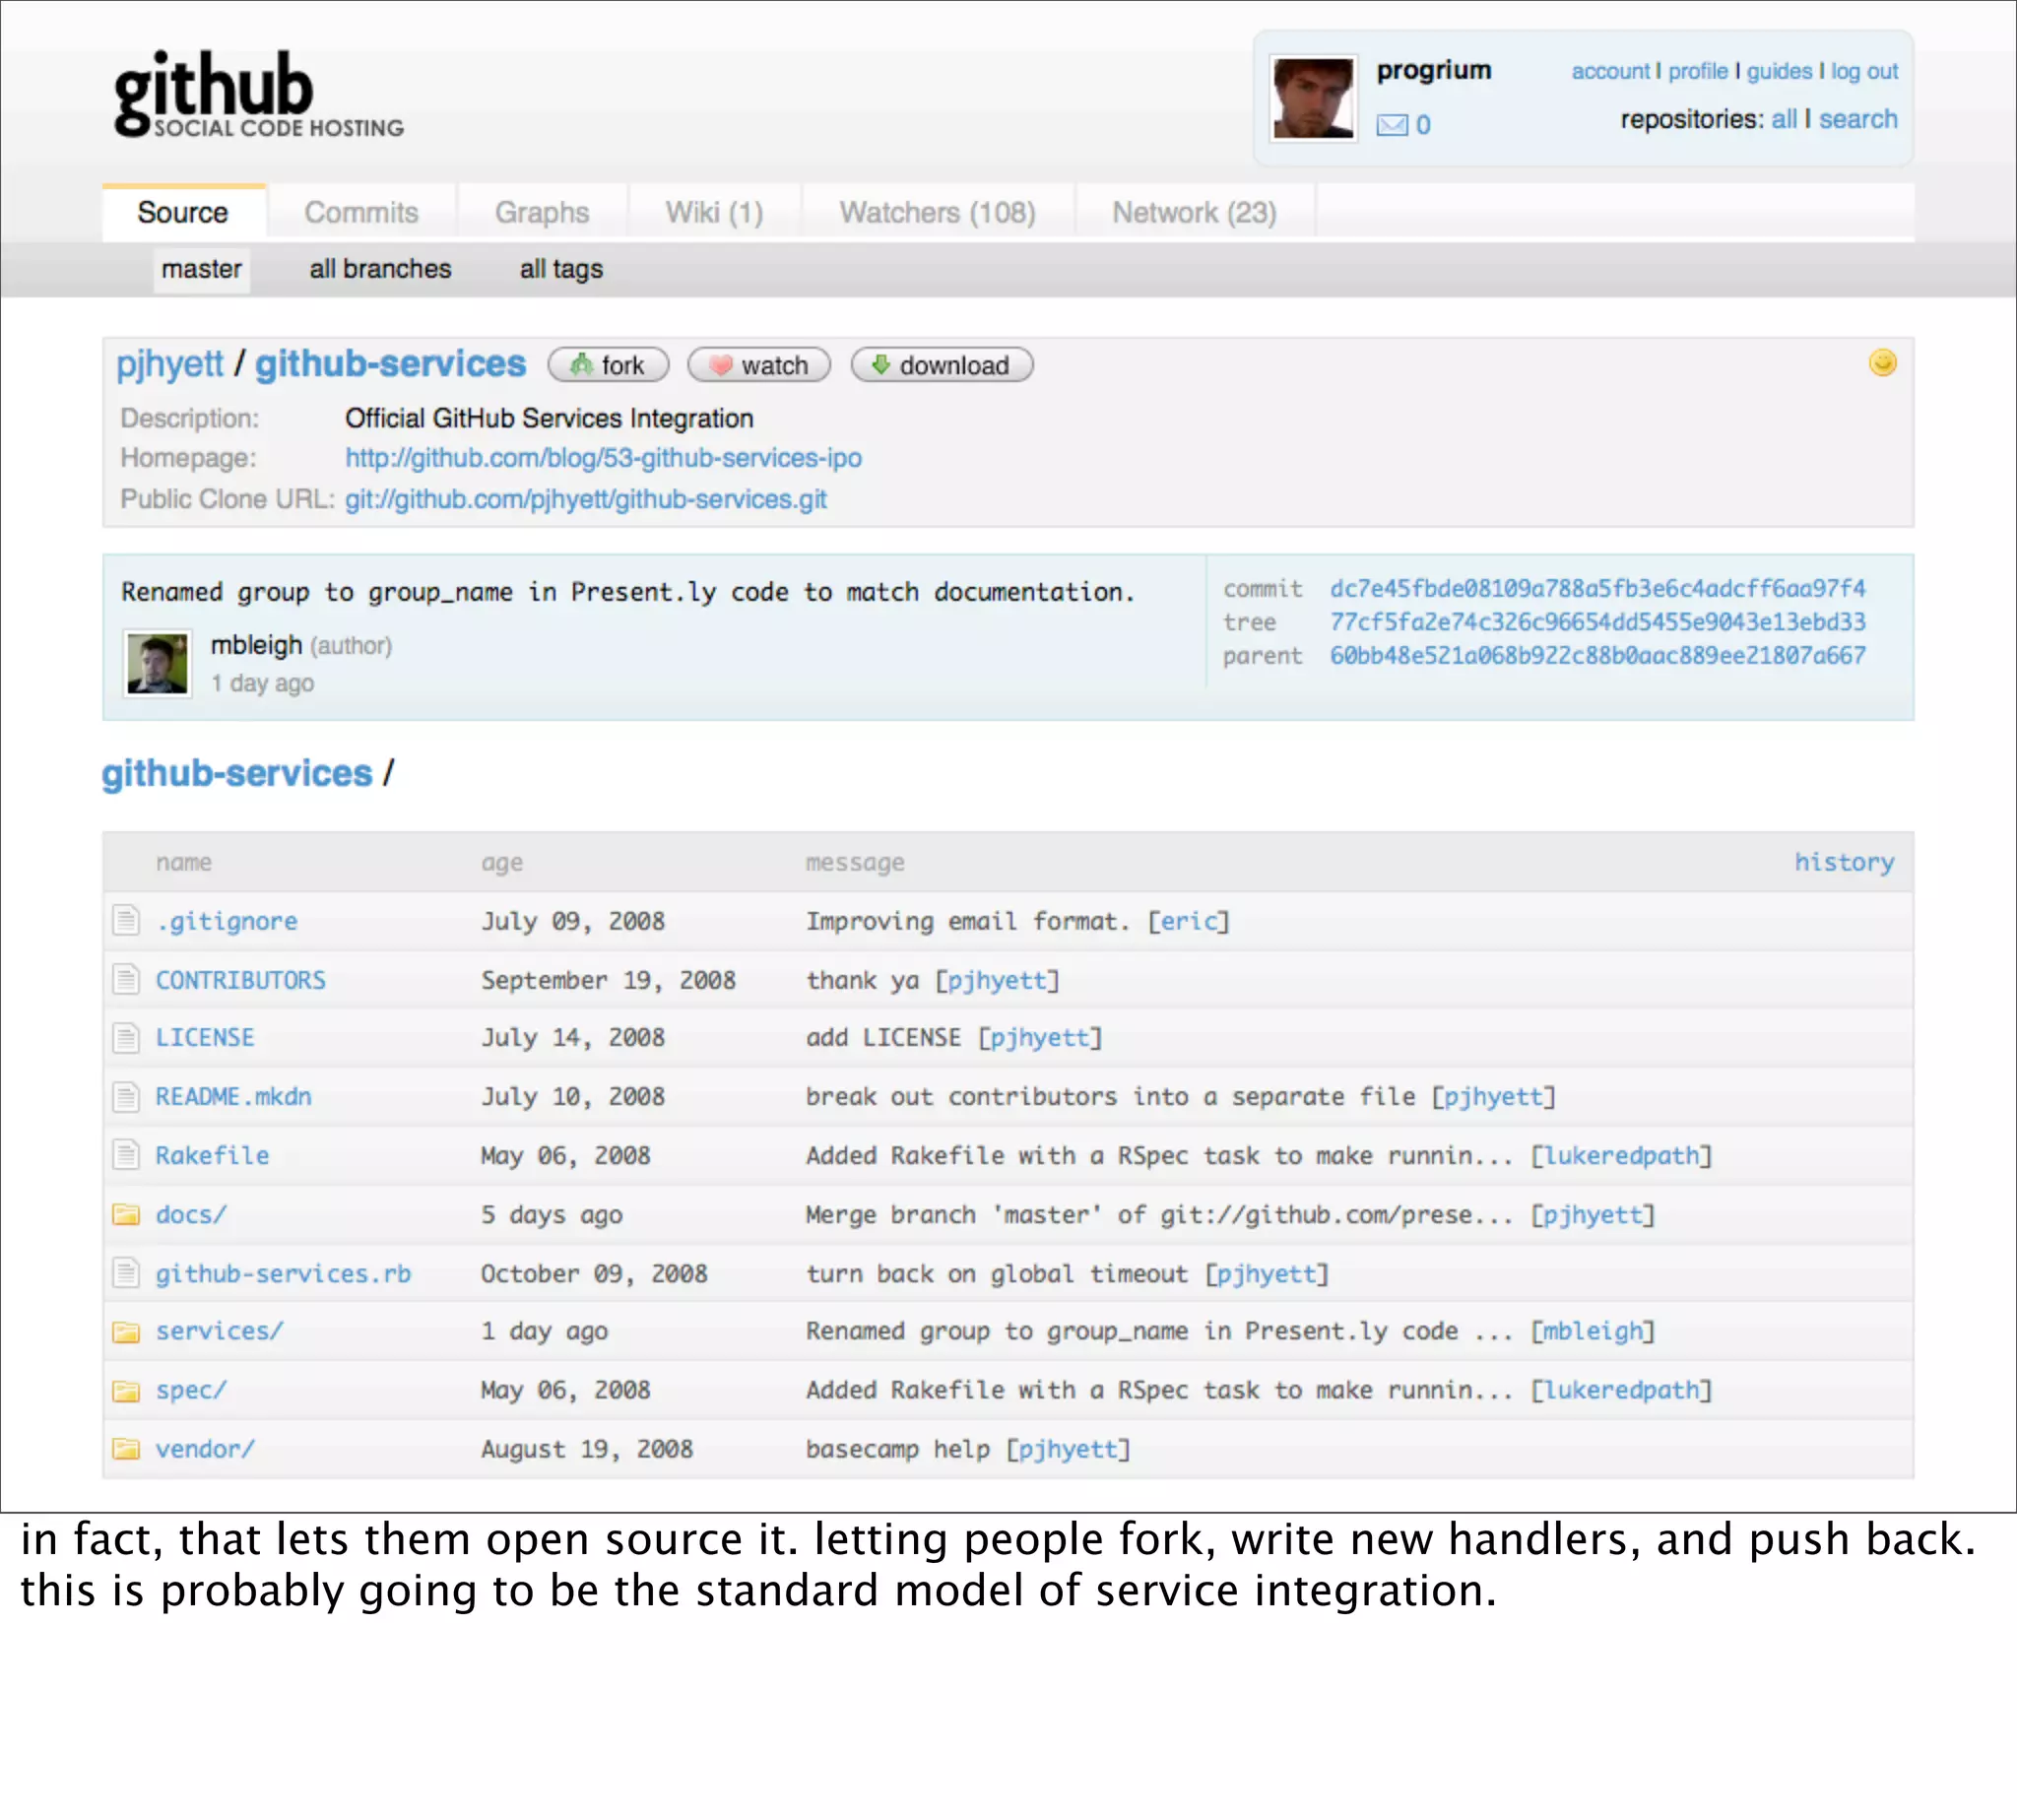This screenshot has width=2017, height=1820.
Task: View all repositories
Action: click(x=1784, y=119)
